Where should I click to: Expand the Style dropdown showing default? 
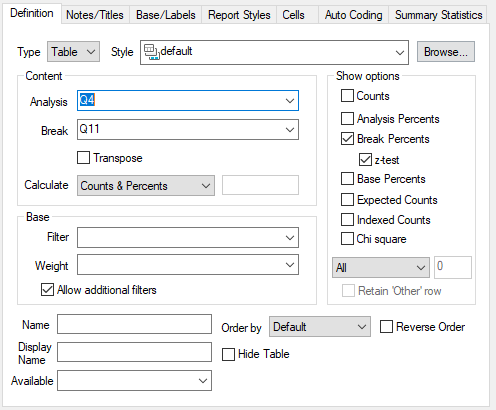coord(274,52)
